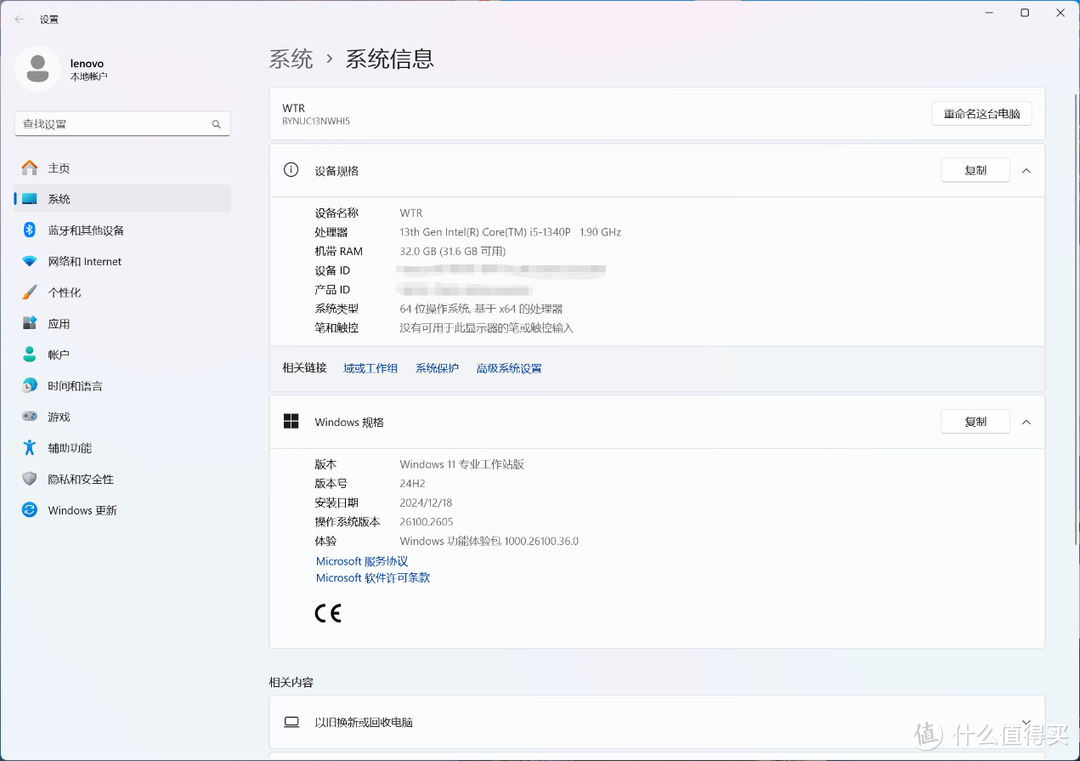The width and height of the screenshot is (1080, 761).
Task: Collapse the Windows 规格 section chevron
Action: pos(1026,422)
